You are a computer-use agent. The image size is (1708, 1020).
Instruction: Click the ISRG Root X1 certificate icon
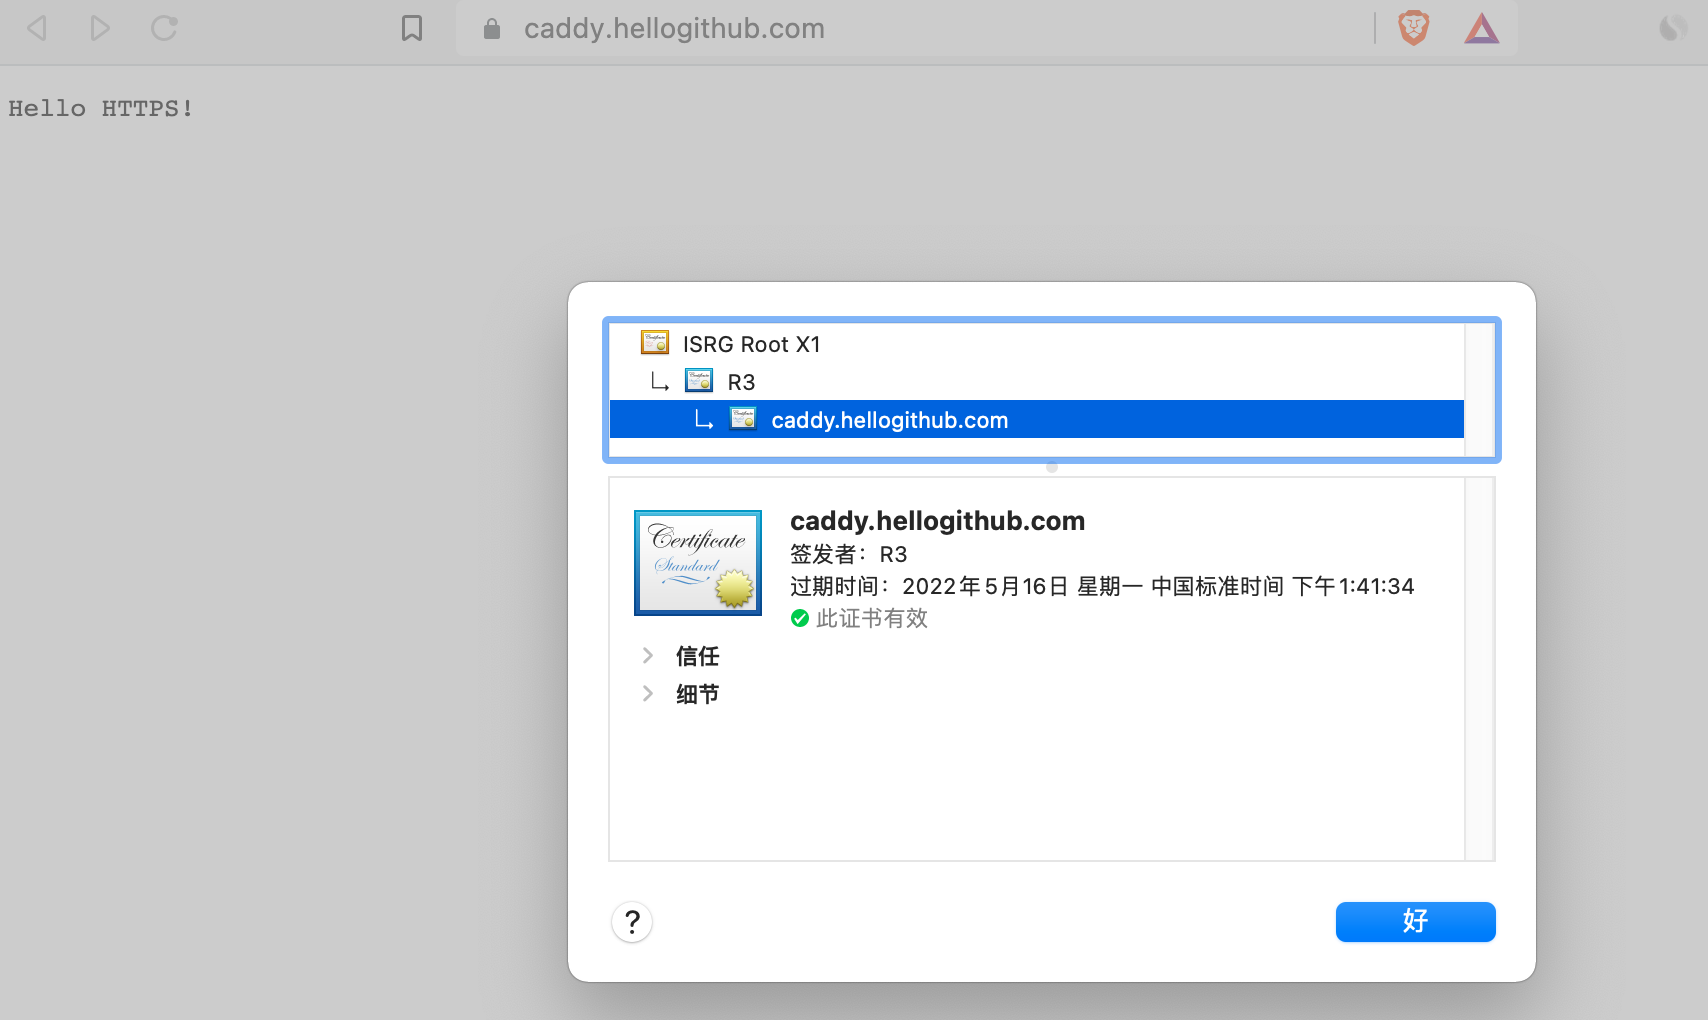655,344
